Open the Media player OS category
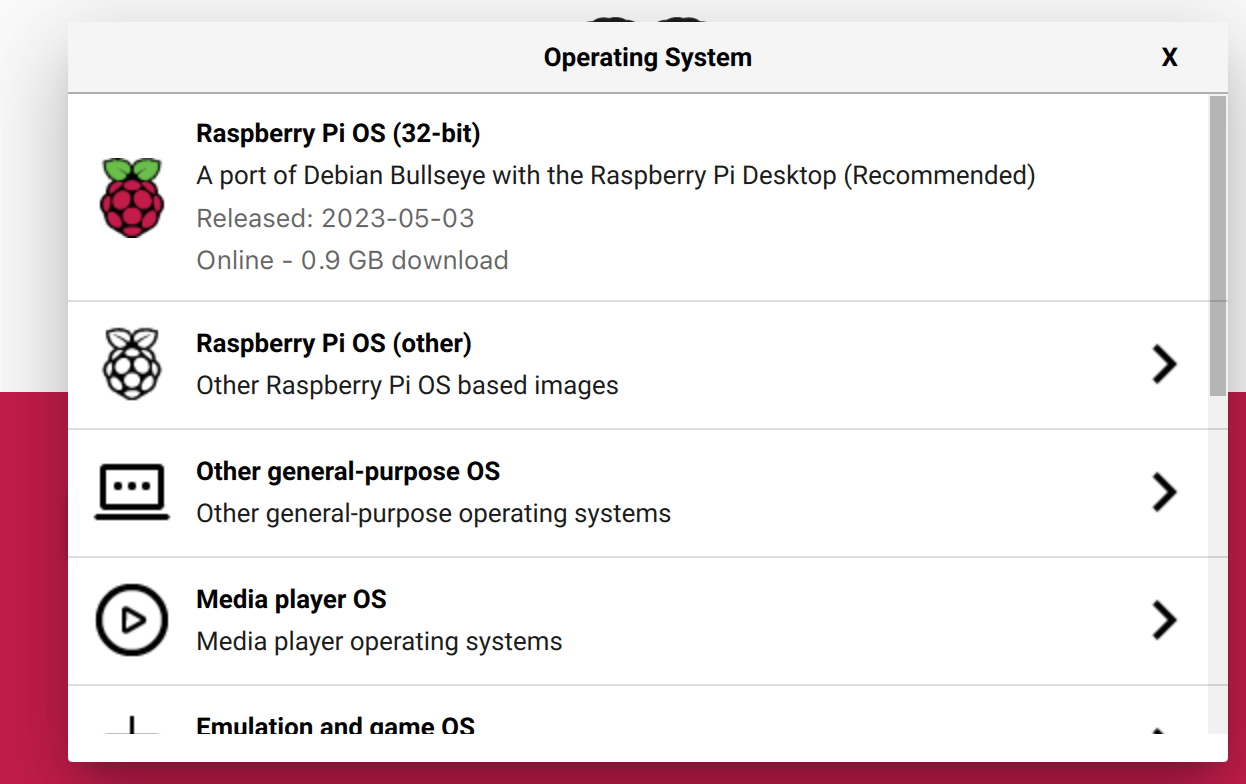This screenshot has width=1246, height=784. (500, 619)
